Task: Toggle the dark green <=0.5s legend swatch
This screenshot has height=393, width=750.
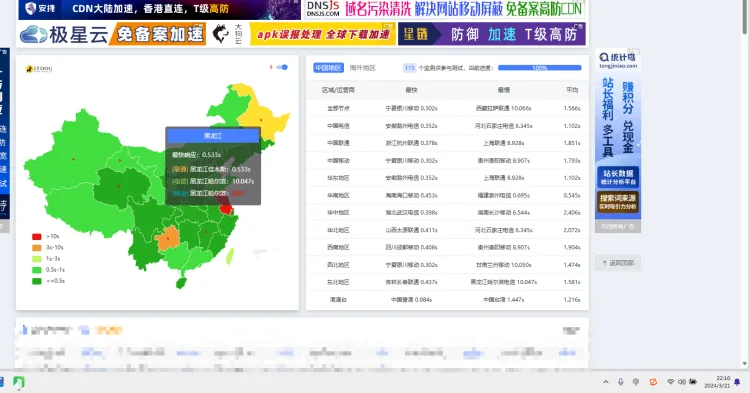Action: pyautogui.click(x=37, y=281)
